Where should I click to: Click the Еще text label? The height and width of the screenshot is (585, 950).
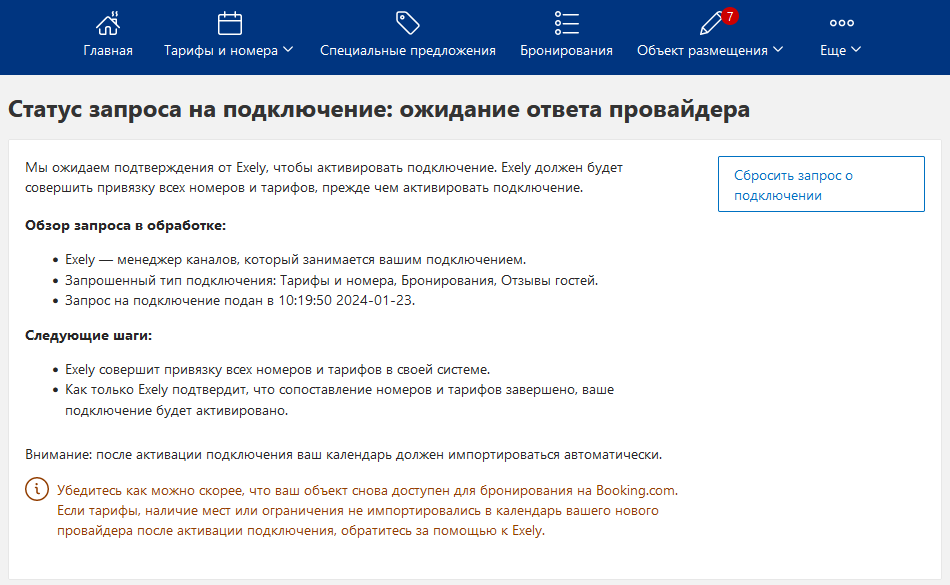coord(833,51)
